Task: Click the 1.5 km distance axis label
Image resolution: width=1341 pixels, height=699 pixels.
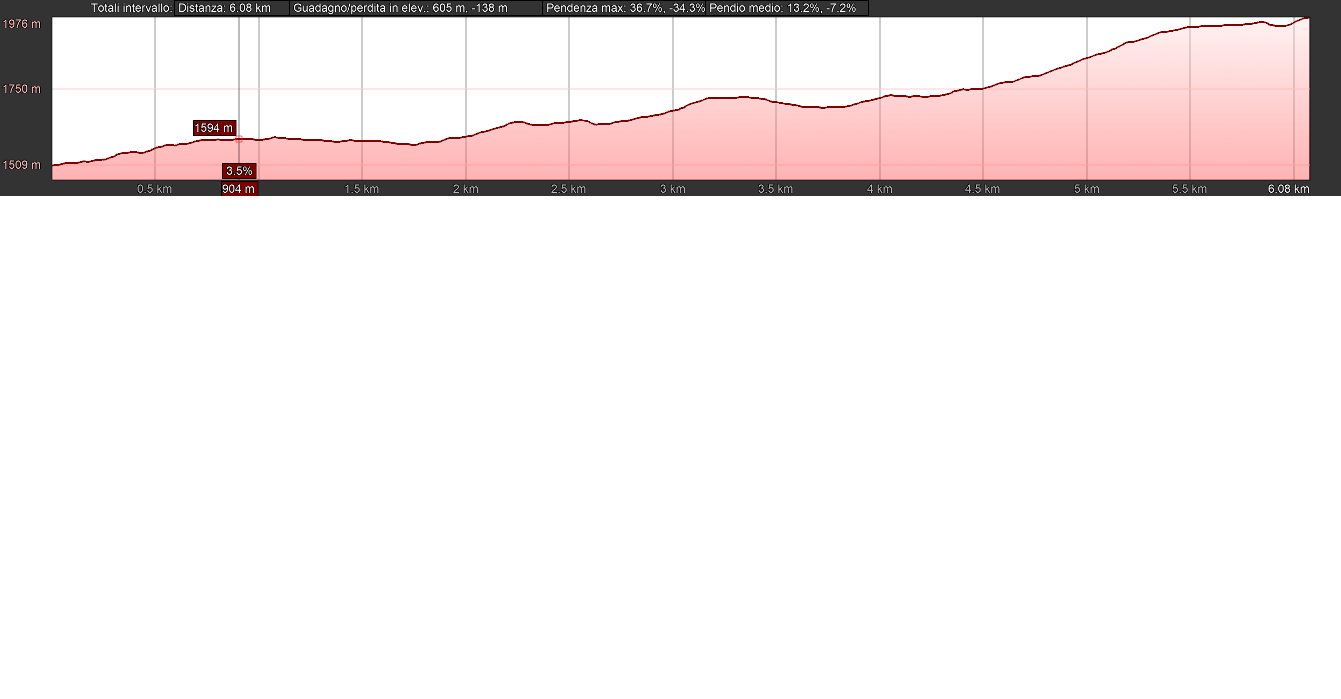Action: click(x=361, y=189)
